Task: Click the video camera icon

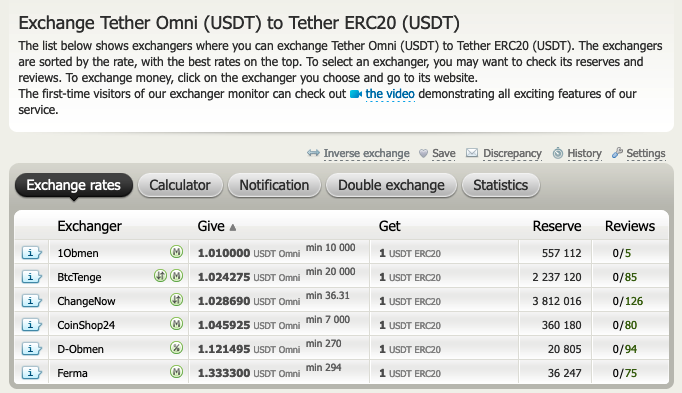Action: click(x=356, y=94)
